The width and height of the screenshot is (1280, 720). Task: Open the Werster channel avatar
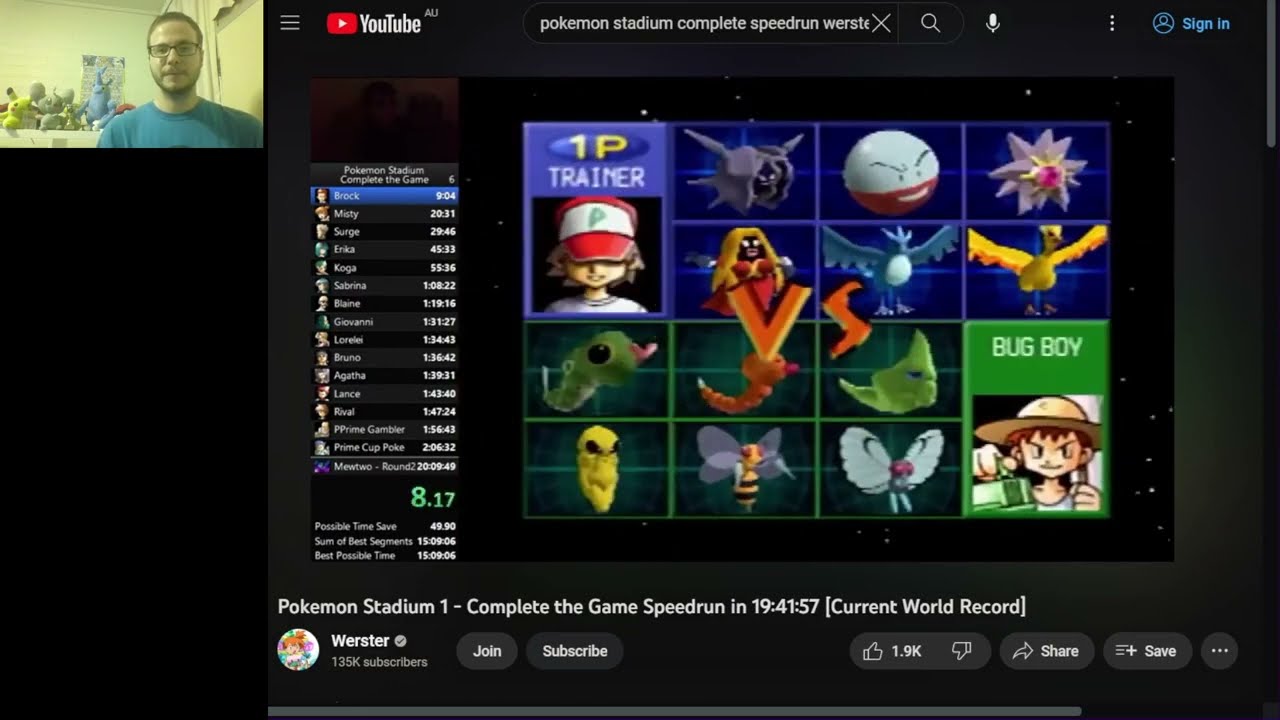[x=297, y=650]
